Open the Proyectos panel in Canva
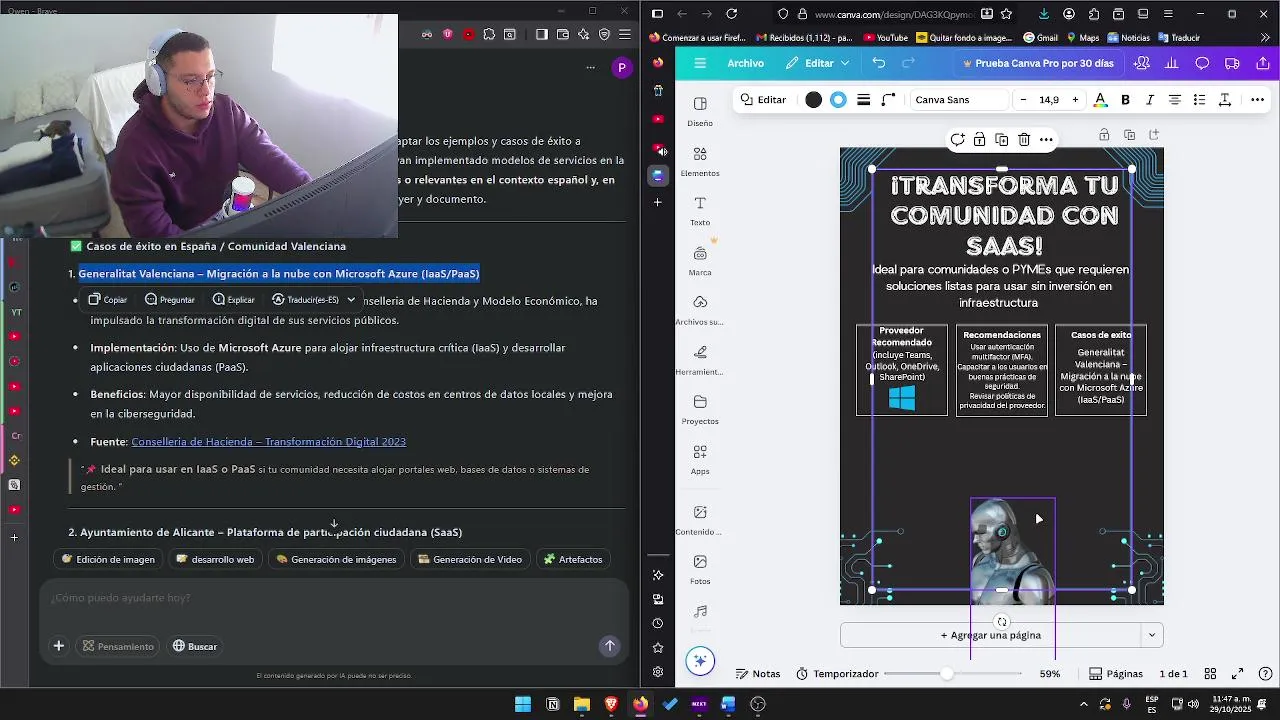Screen dimensions: 1280x720 tap(700, 408)
